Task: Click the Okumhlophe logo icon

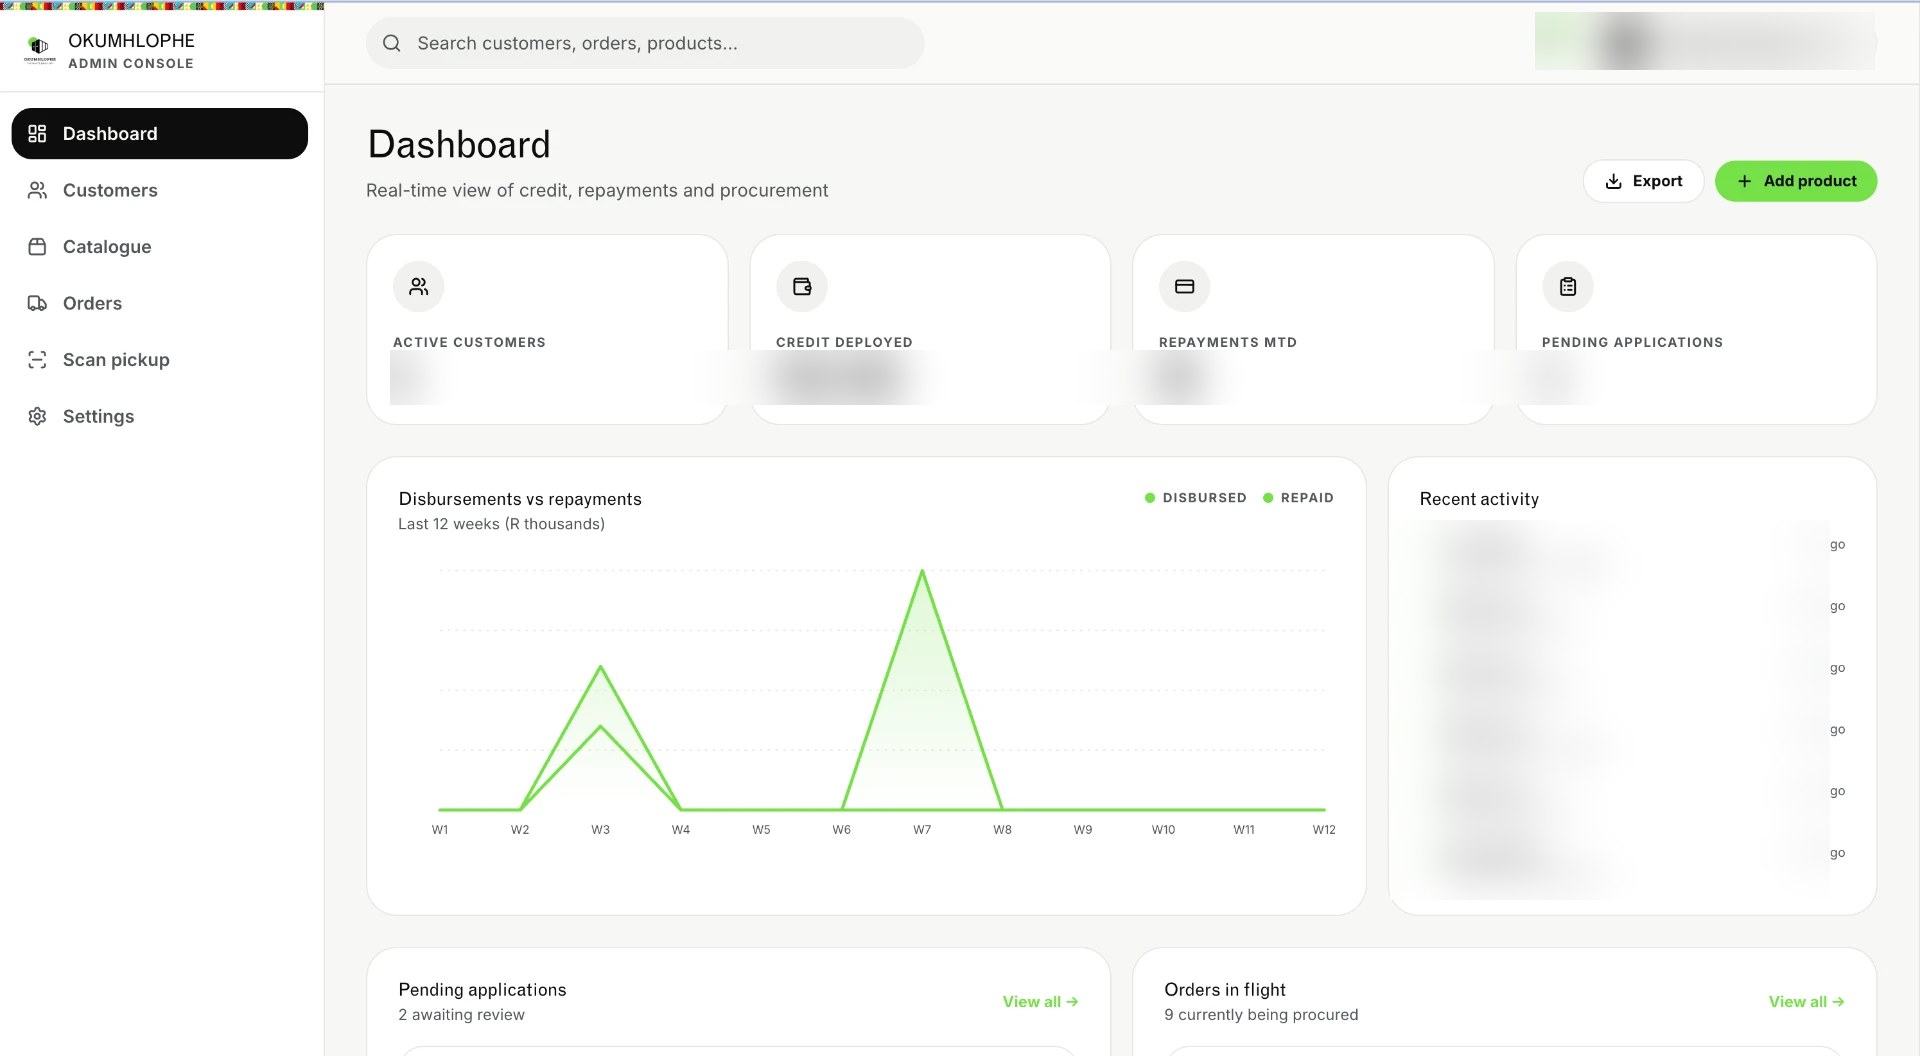Action: 39,48
